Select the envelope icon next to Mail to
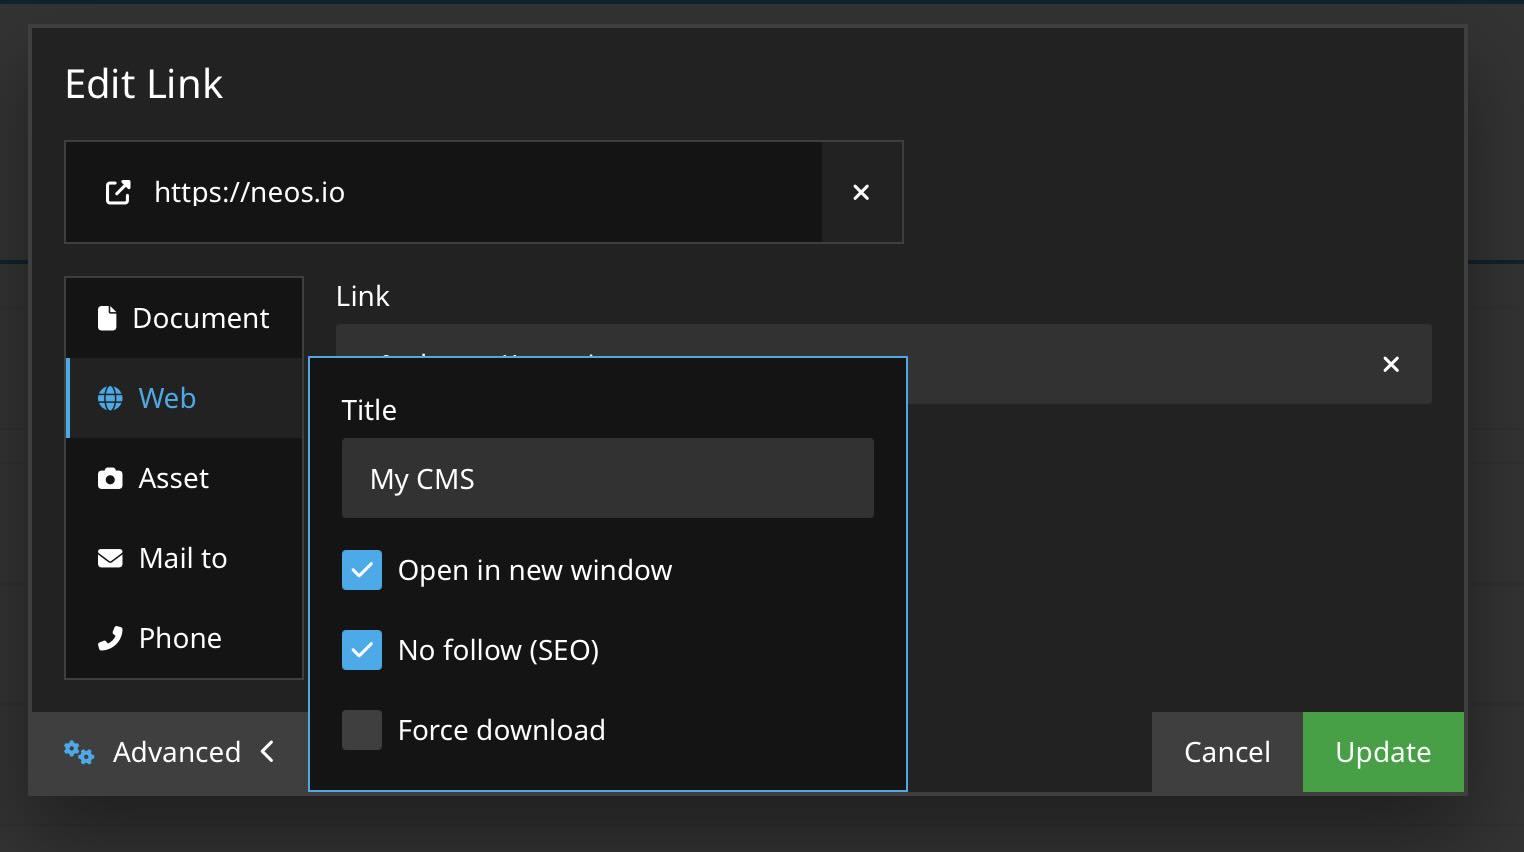The height and width of the screenshot is (852, 1524). pyautogui.click(x=108, y=558)
